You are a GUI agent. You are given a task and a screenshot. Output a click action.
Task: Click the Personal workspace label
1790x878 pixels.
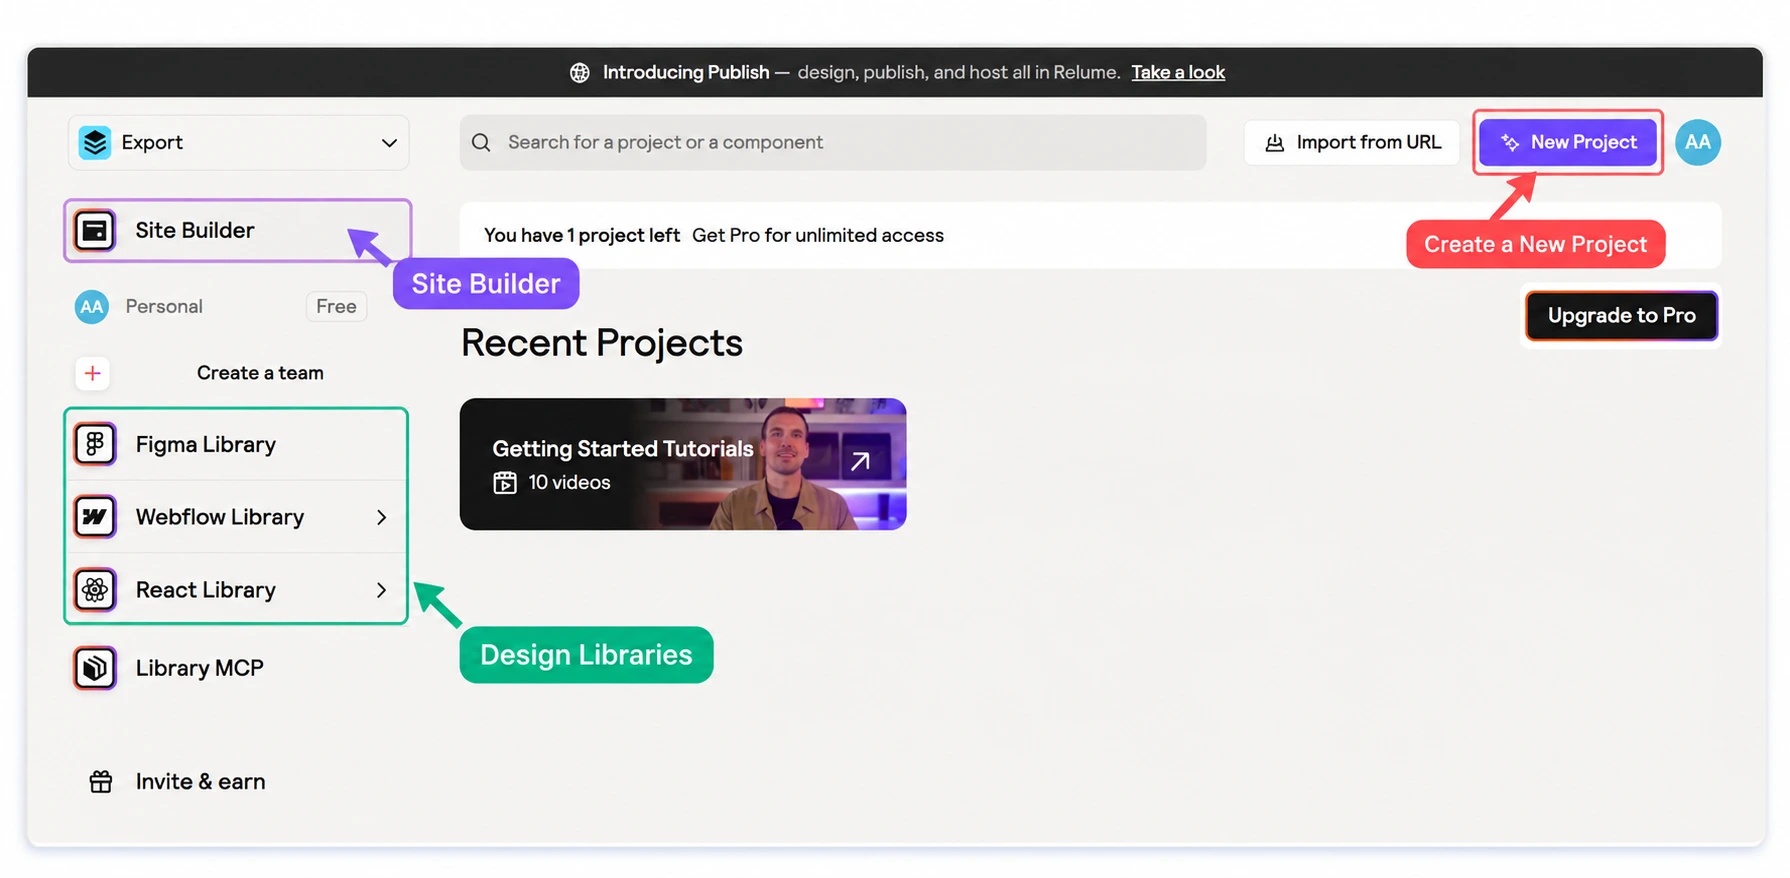pos(164,307)
